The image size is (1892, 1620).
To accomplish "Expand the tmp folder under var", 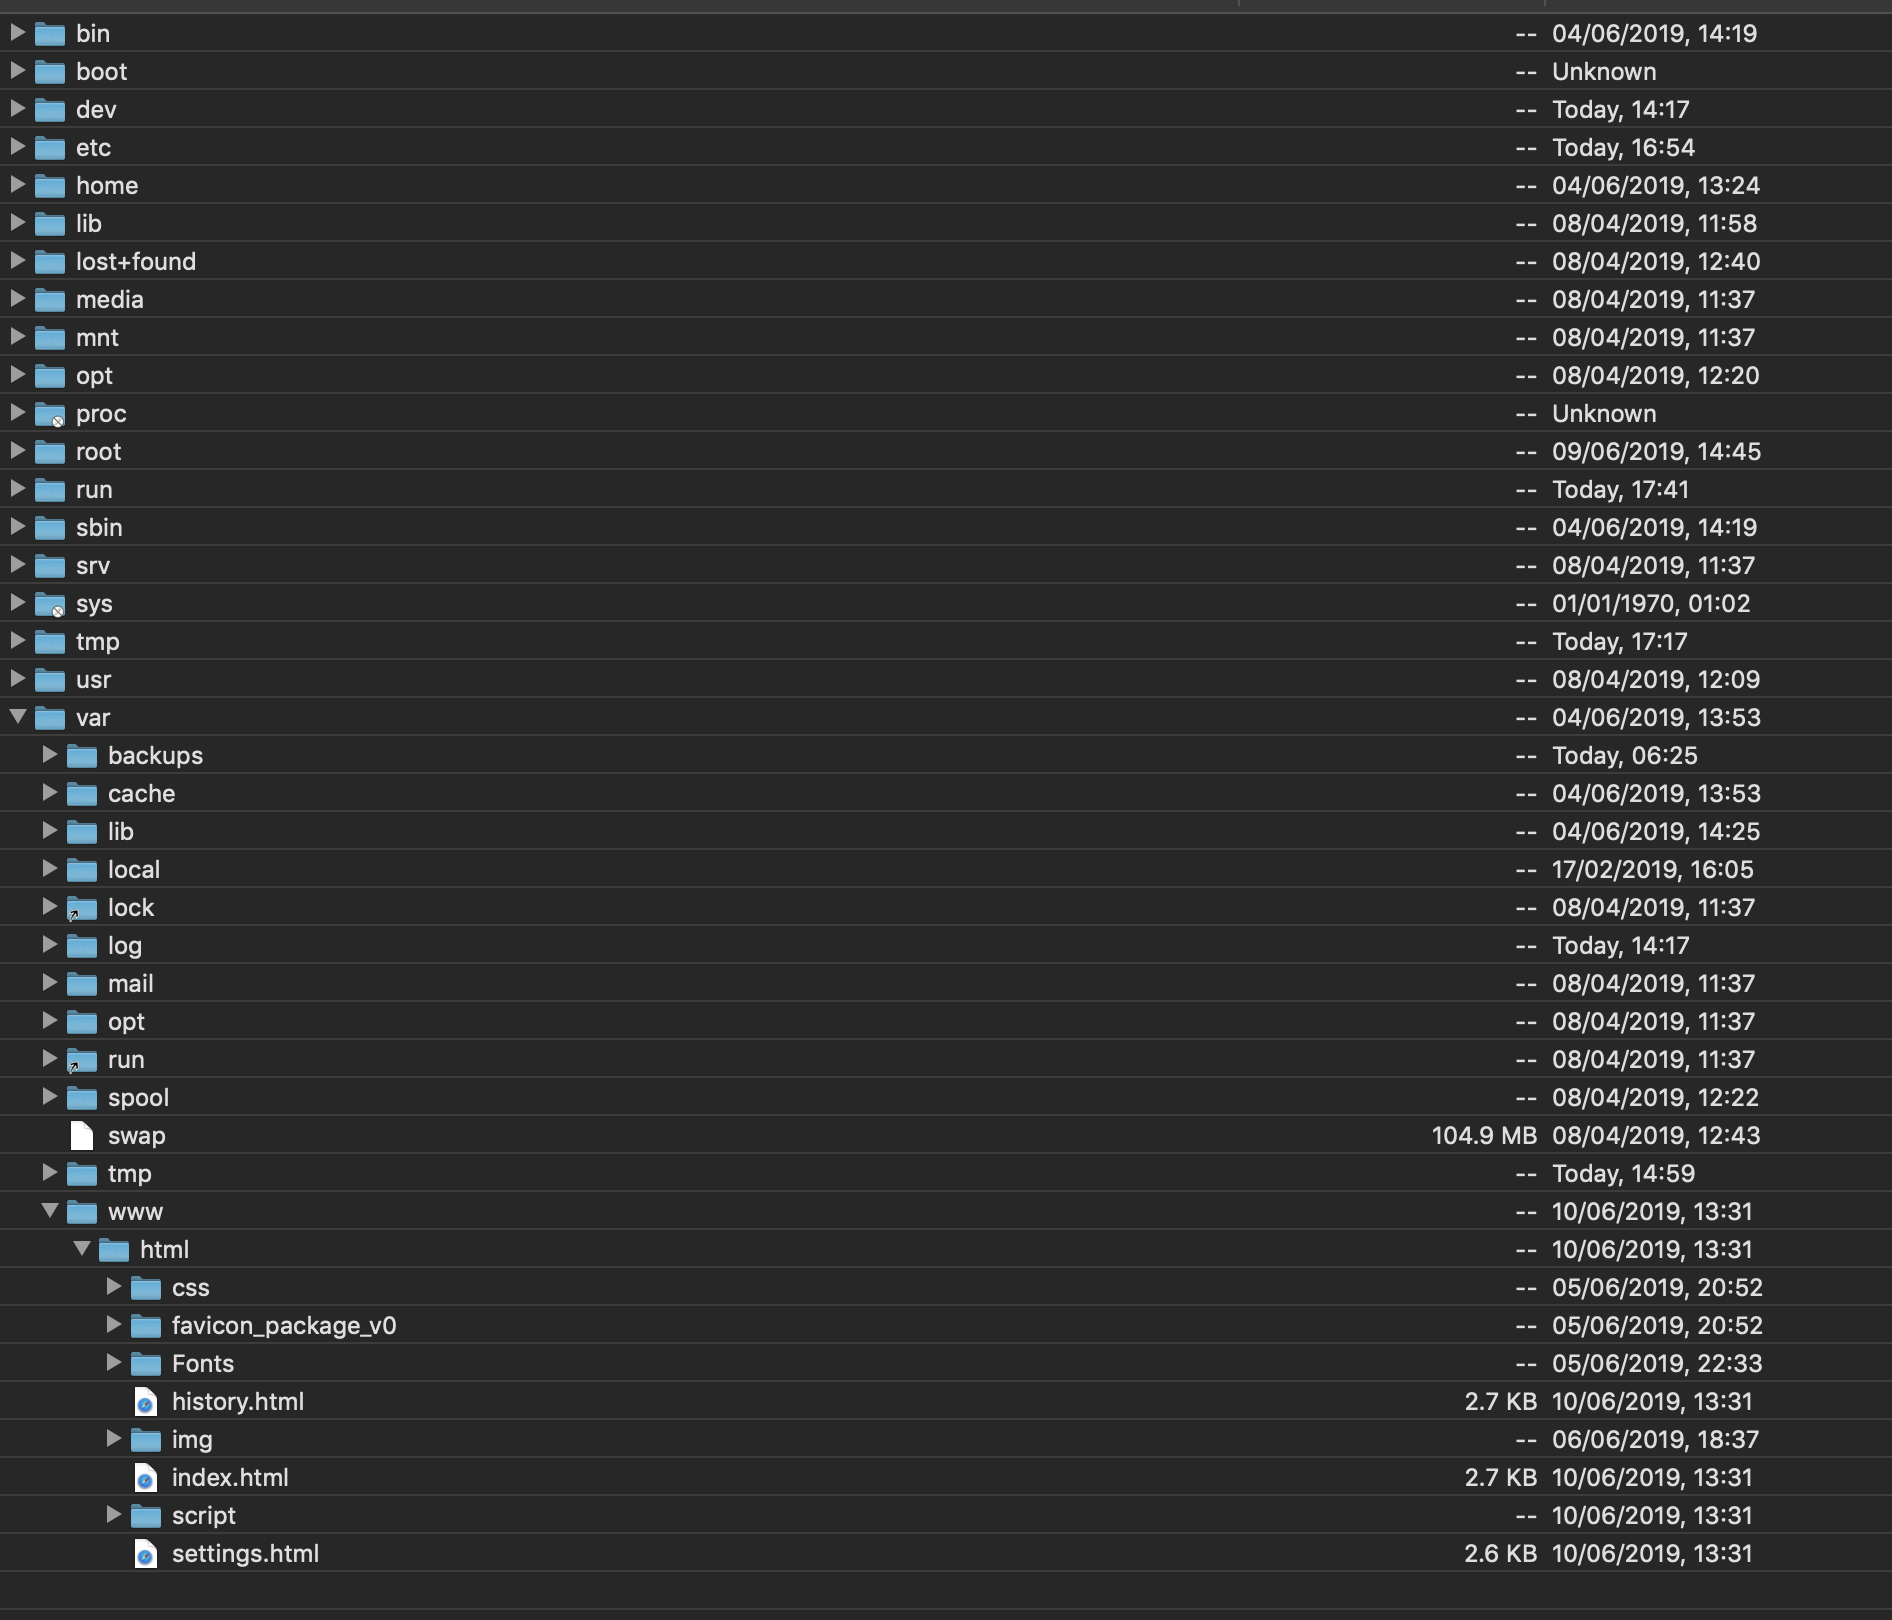I will point(49,1172).
